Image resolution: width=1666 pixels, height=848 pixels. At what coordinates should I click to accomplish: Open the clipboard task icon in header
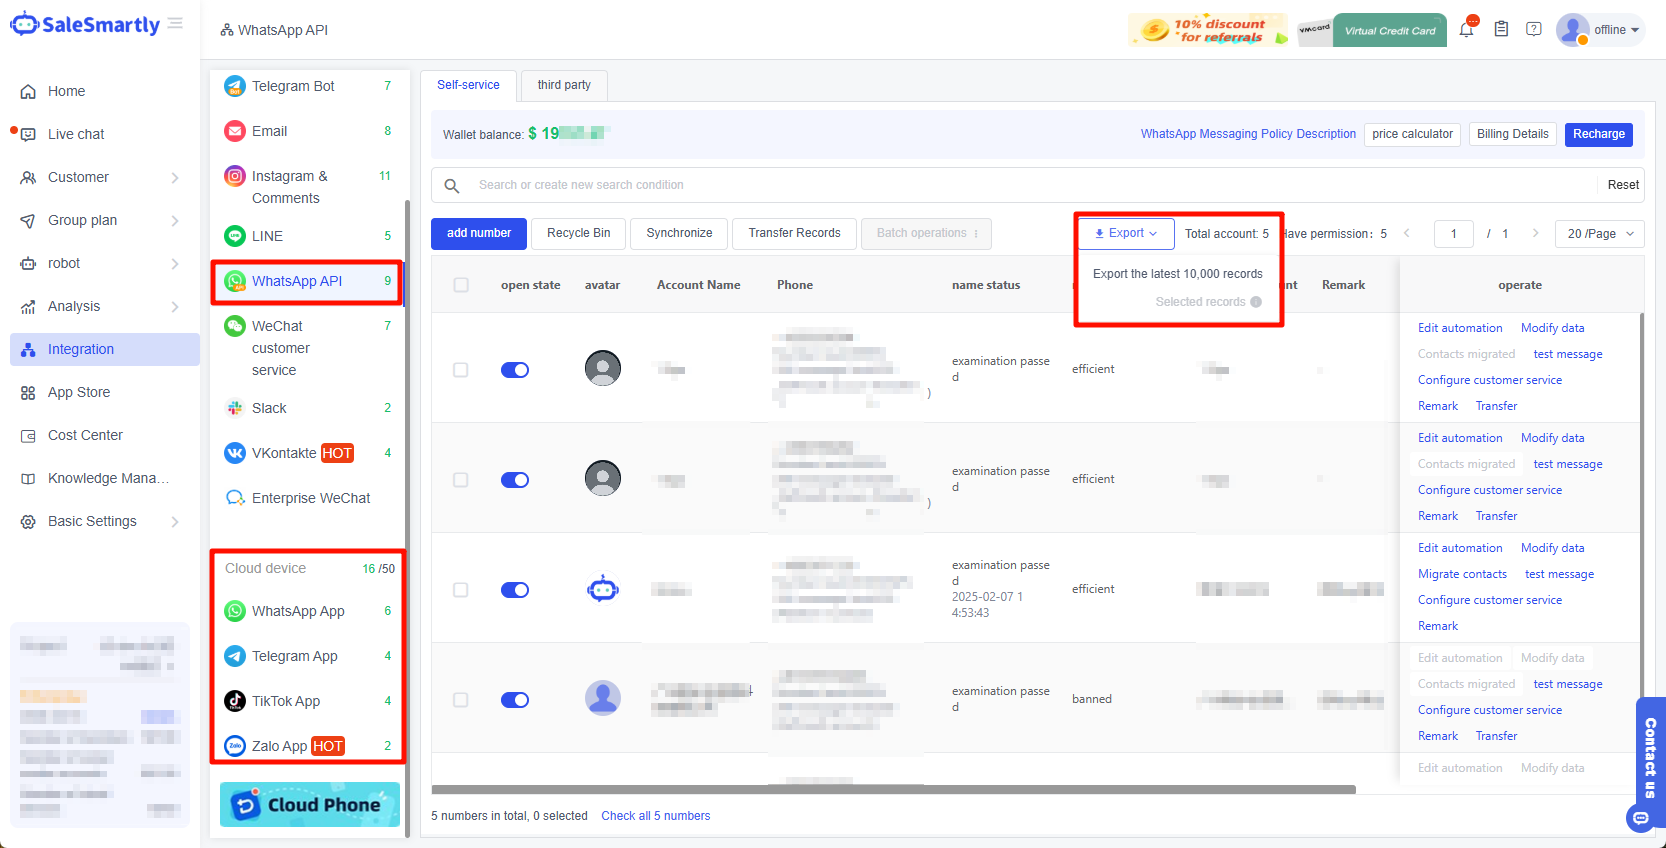[1501, 29]
